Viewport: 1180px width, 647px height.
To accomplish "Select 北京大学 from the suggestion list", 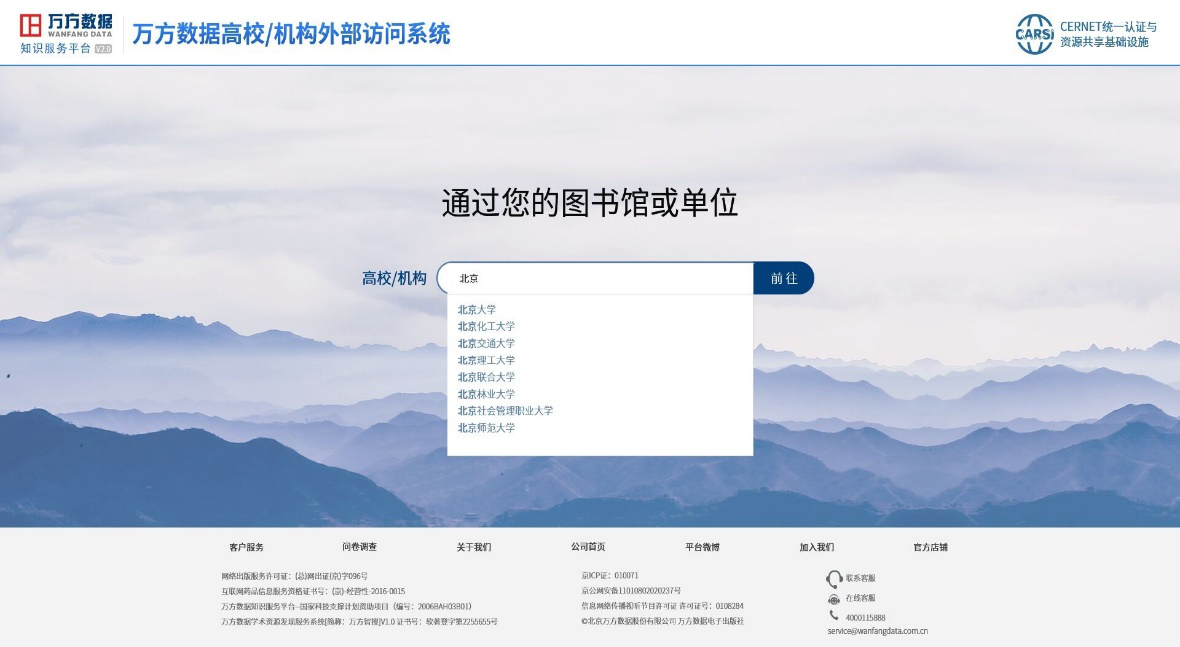I will (x=477, y=310).
